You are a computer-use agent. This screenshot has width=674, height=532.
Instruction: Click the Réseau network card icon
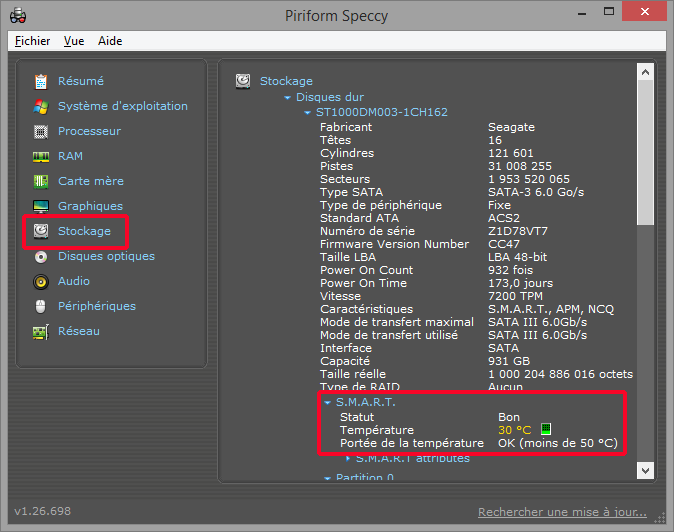41,331
